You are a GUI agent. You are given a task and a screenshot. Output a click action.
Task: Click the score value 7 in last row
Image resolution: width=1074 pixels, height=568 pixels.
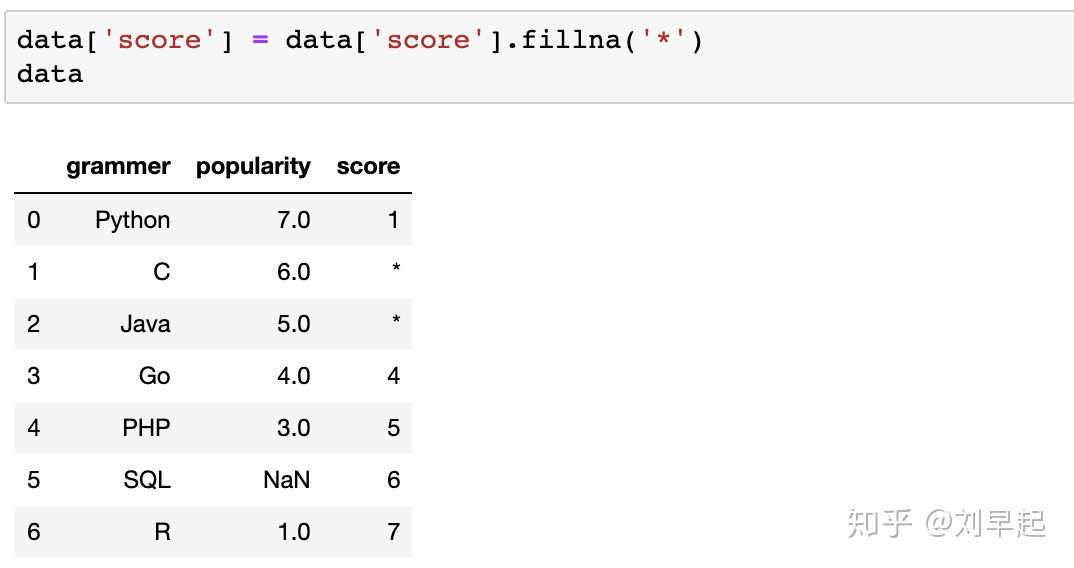(393, 532)
